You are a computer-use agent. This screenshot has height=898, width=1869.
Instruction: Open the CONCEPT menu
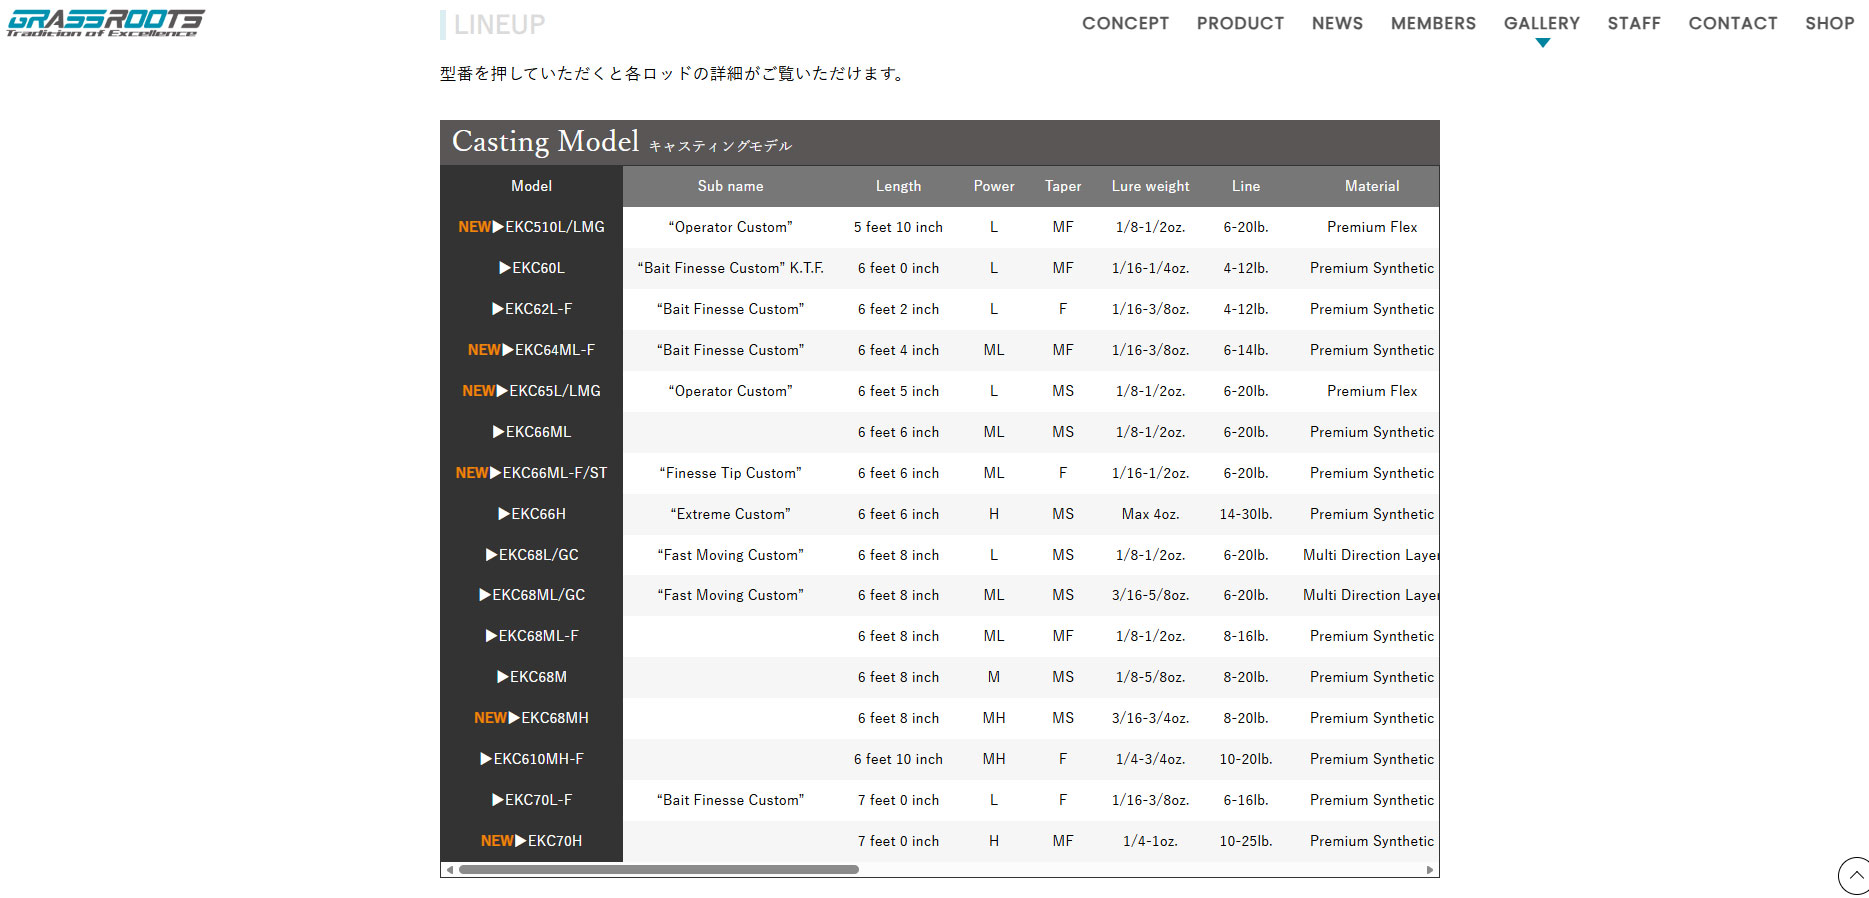click(1125, 23)
